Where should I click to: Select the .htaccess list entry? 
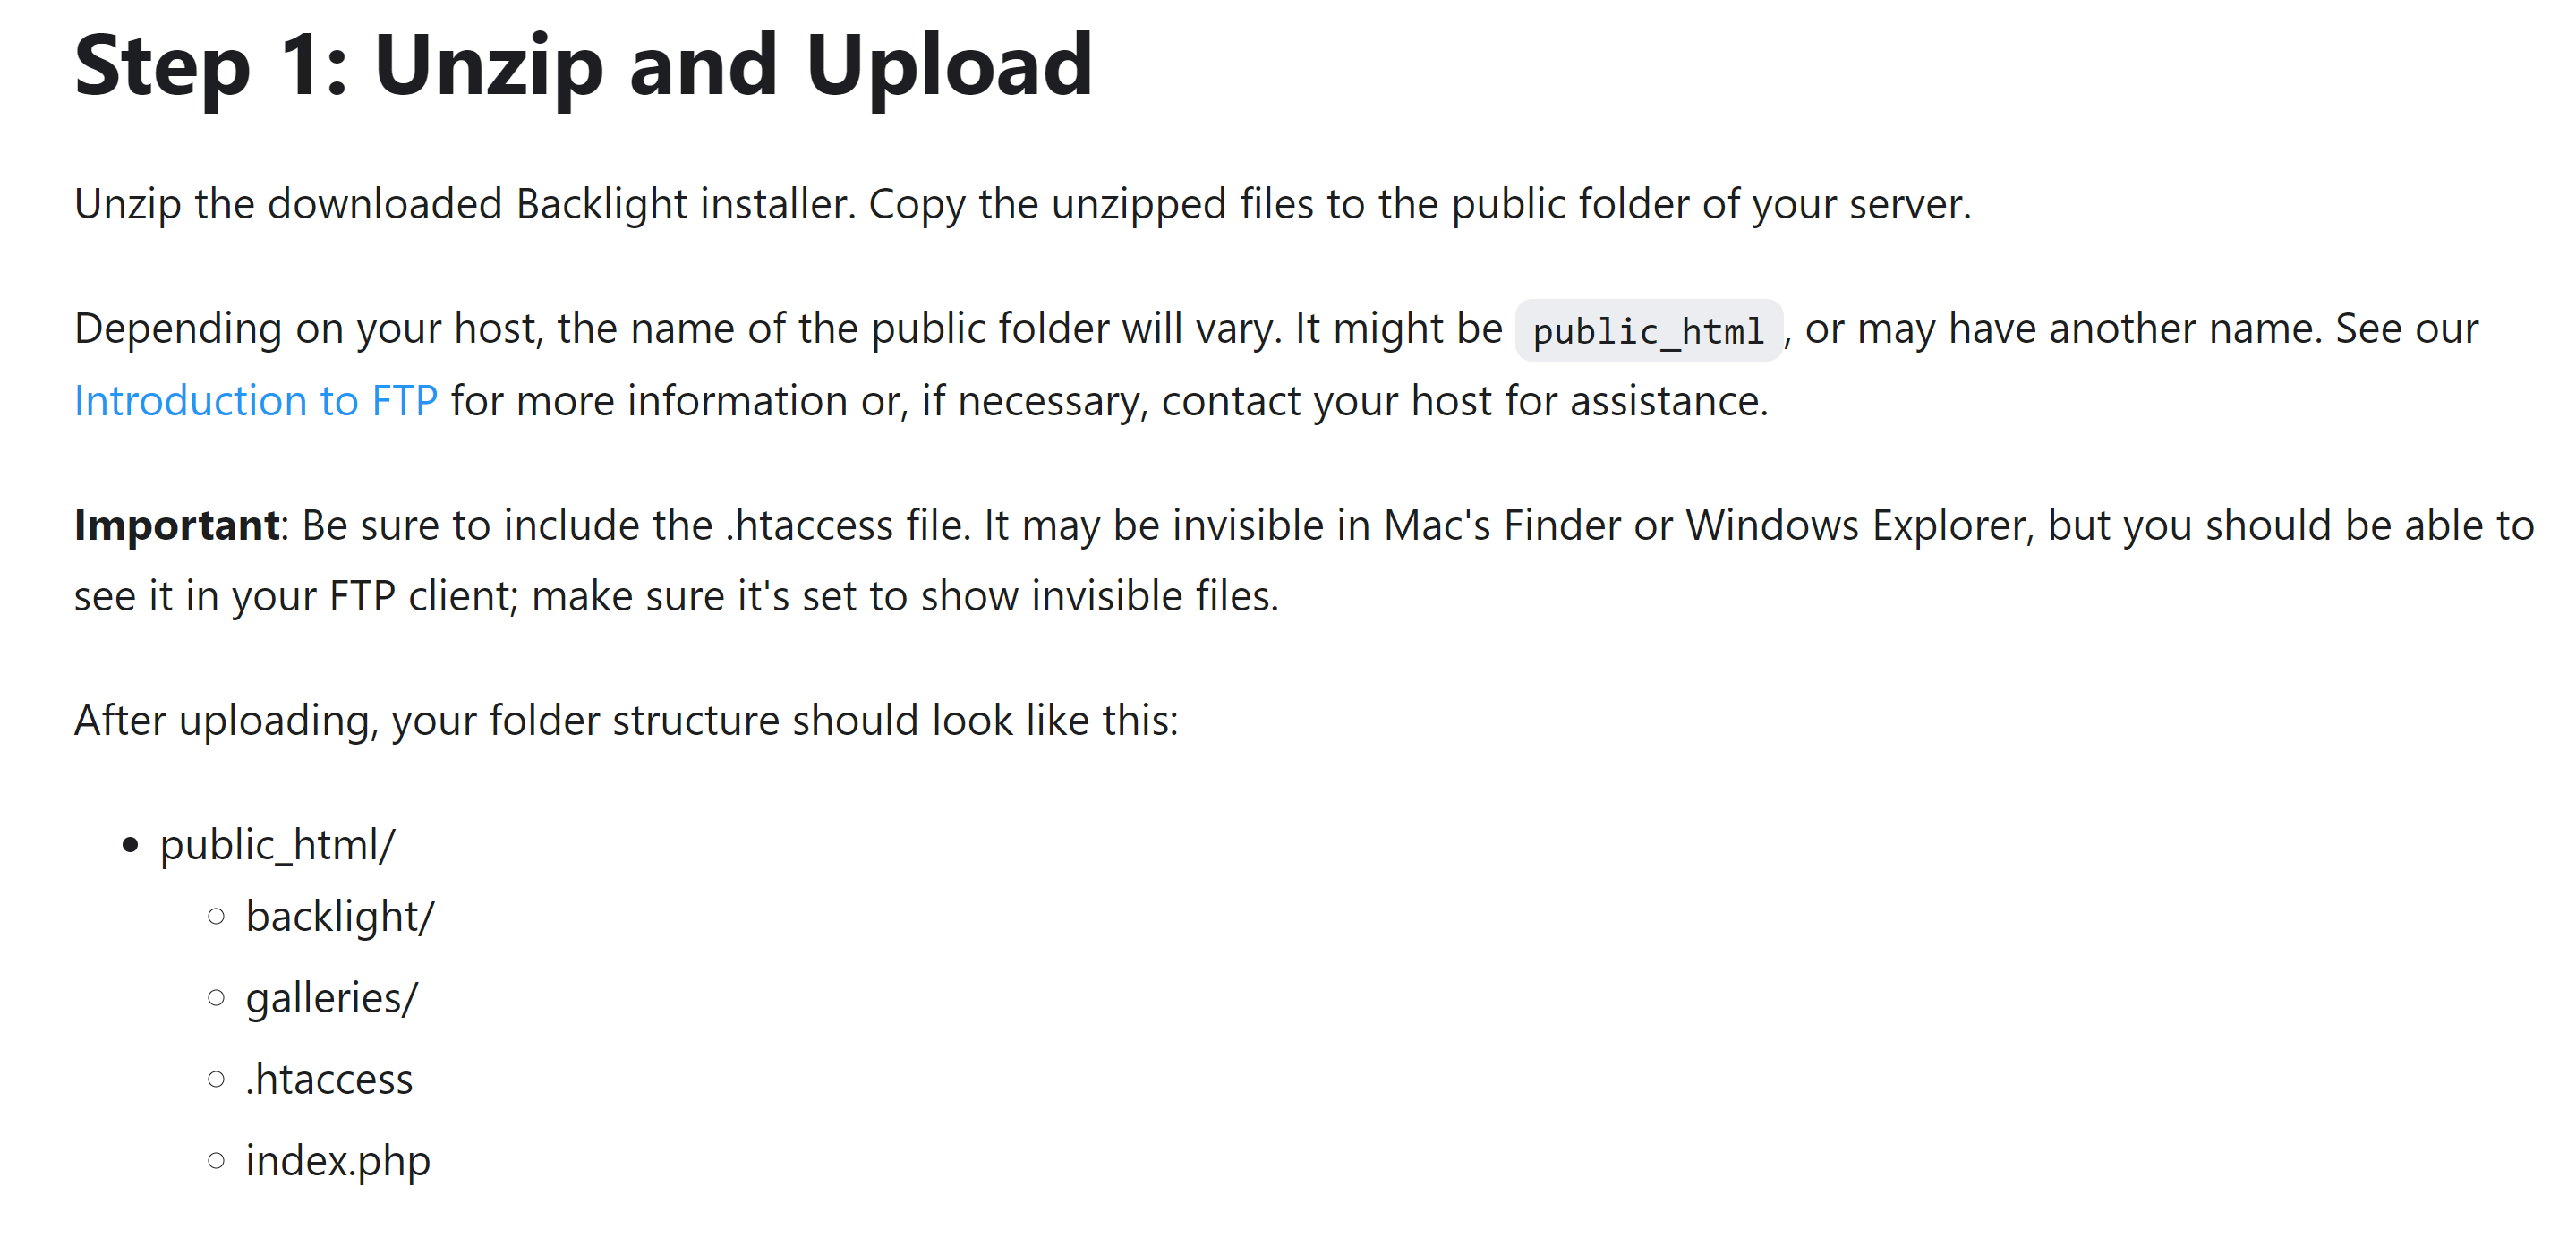(x=329, y=1080)
